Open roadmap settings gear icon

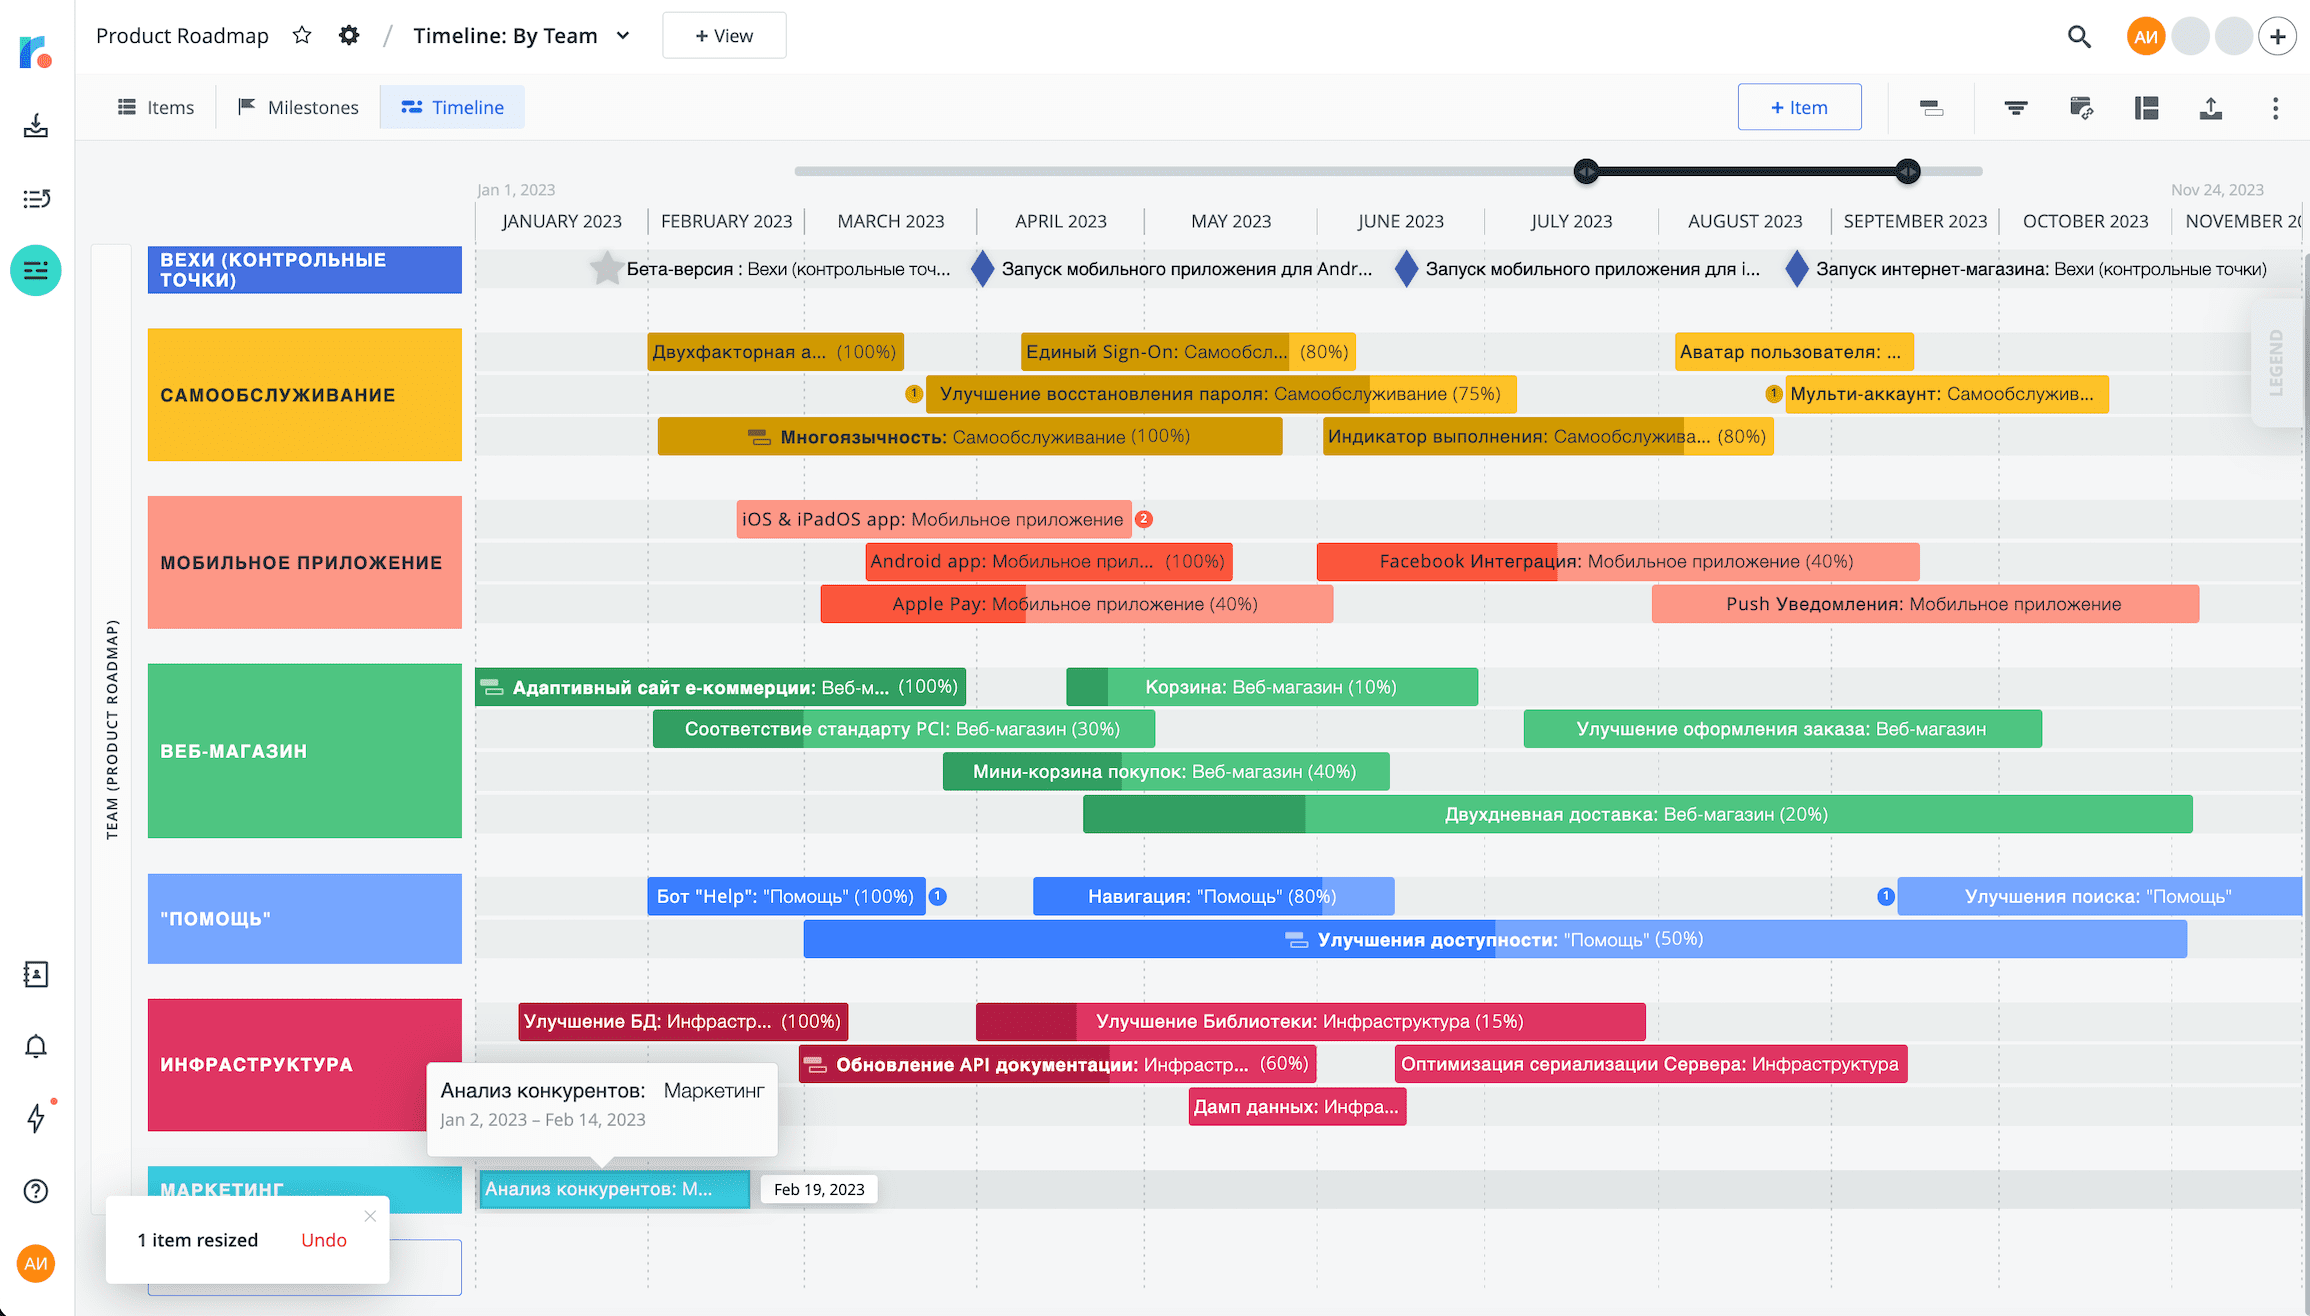348,36
